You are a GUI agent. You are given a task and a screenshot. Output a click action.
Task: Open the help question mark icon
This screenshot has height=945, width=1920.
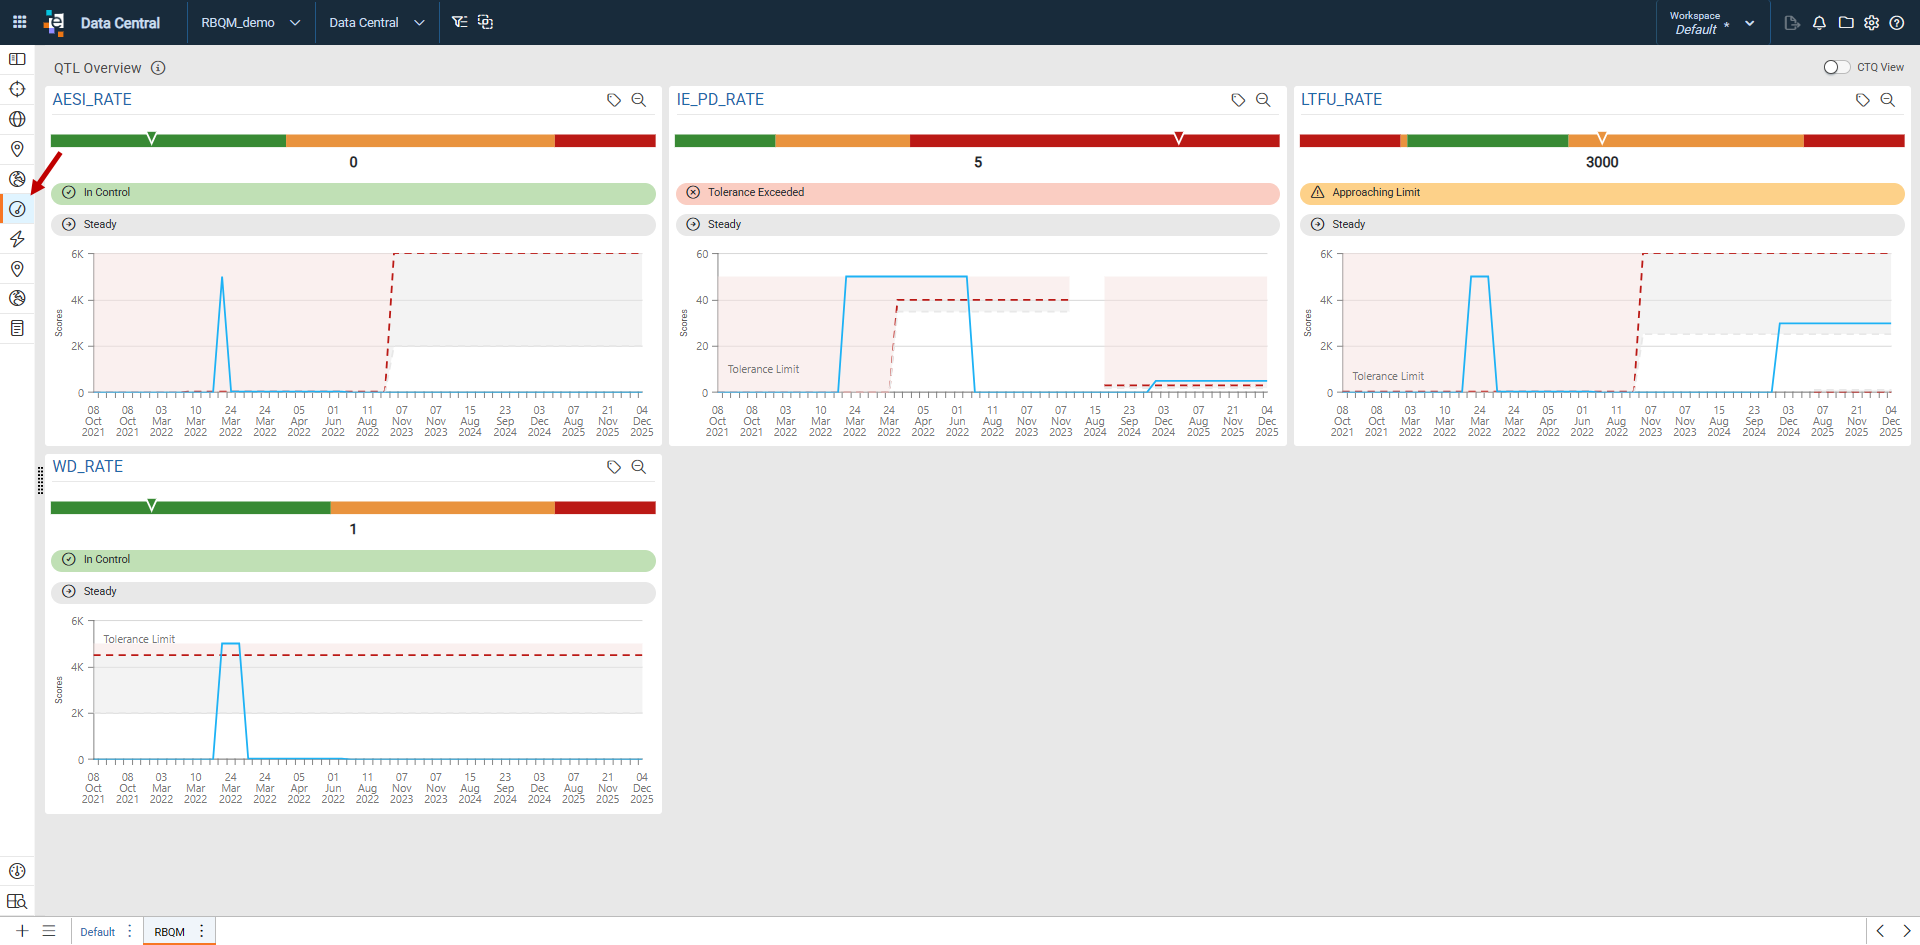[x=1897, y=23]
